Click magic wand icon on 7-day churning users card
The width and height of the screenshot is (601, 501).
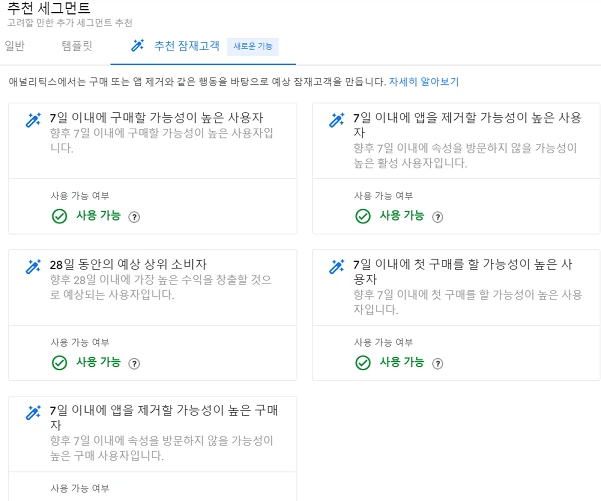337,120
